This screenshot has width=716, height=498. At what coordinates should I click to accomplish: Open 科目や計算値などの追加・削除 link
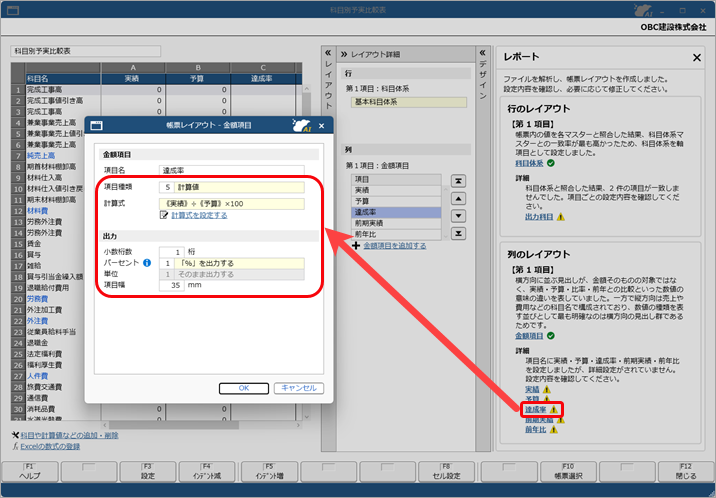coord(69,435)
